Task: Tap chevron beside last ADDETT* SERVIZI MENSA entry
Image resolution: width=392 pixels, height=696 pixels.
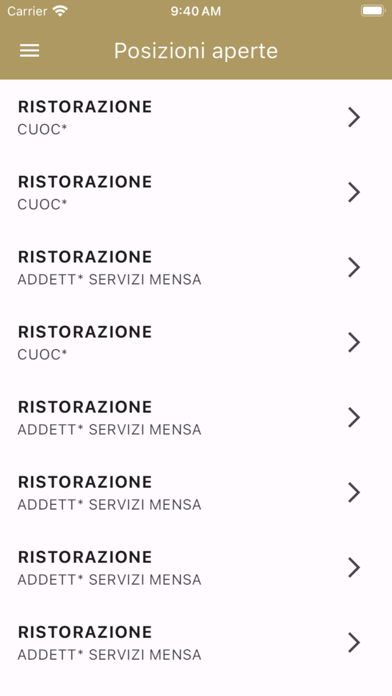Action: (x=354, y=642)
